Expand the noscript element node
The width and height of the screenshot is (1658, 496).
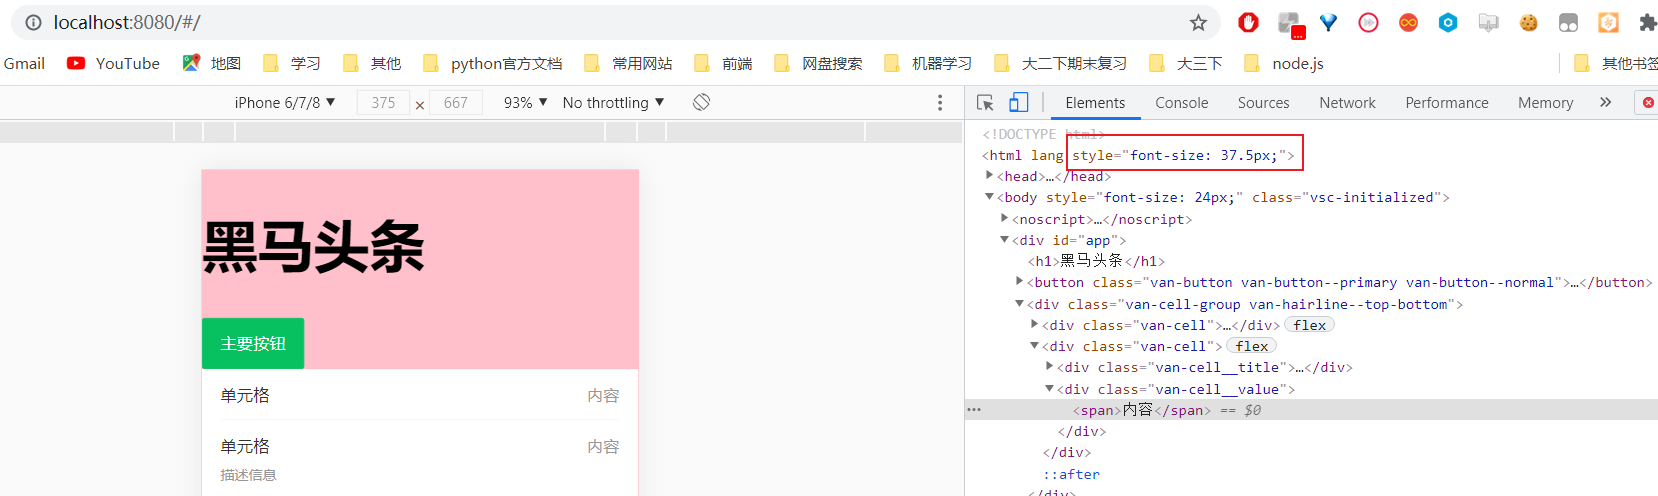pyautogui.click(x=1004, y=218)
